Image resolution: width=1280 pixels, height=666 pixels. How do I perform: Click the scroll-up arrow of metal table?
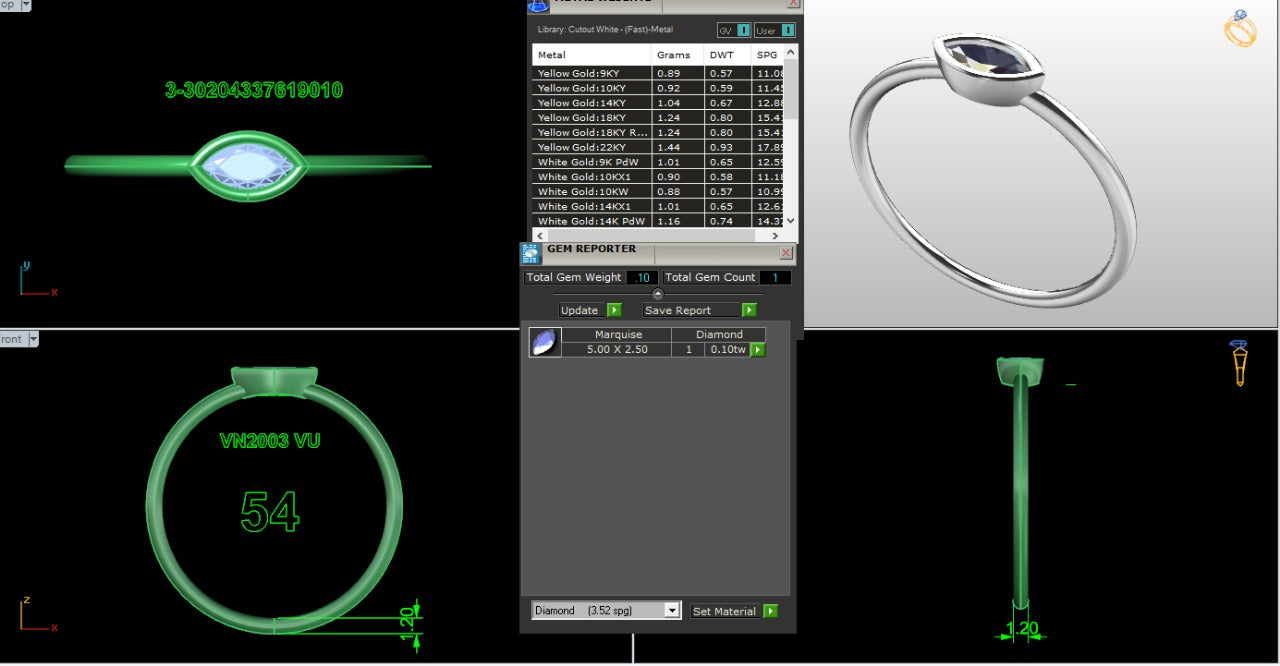(x=791, y=53)
